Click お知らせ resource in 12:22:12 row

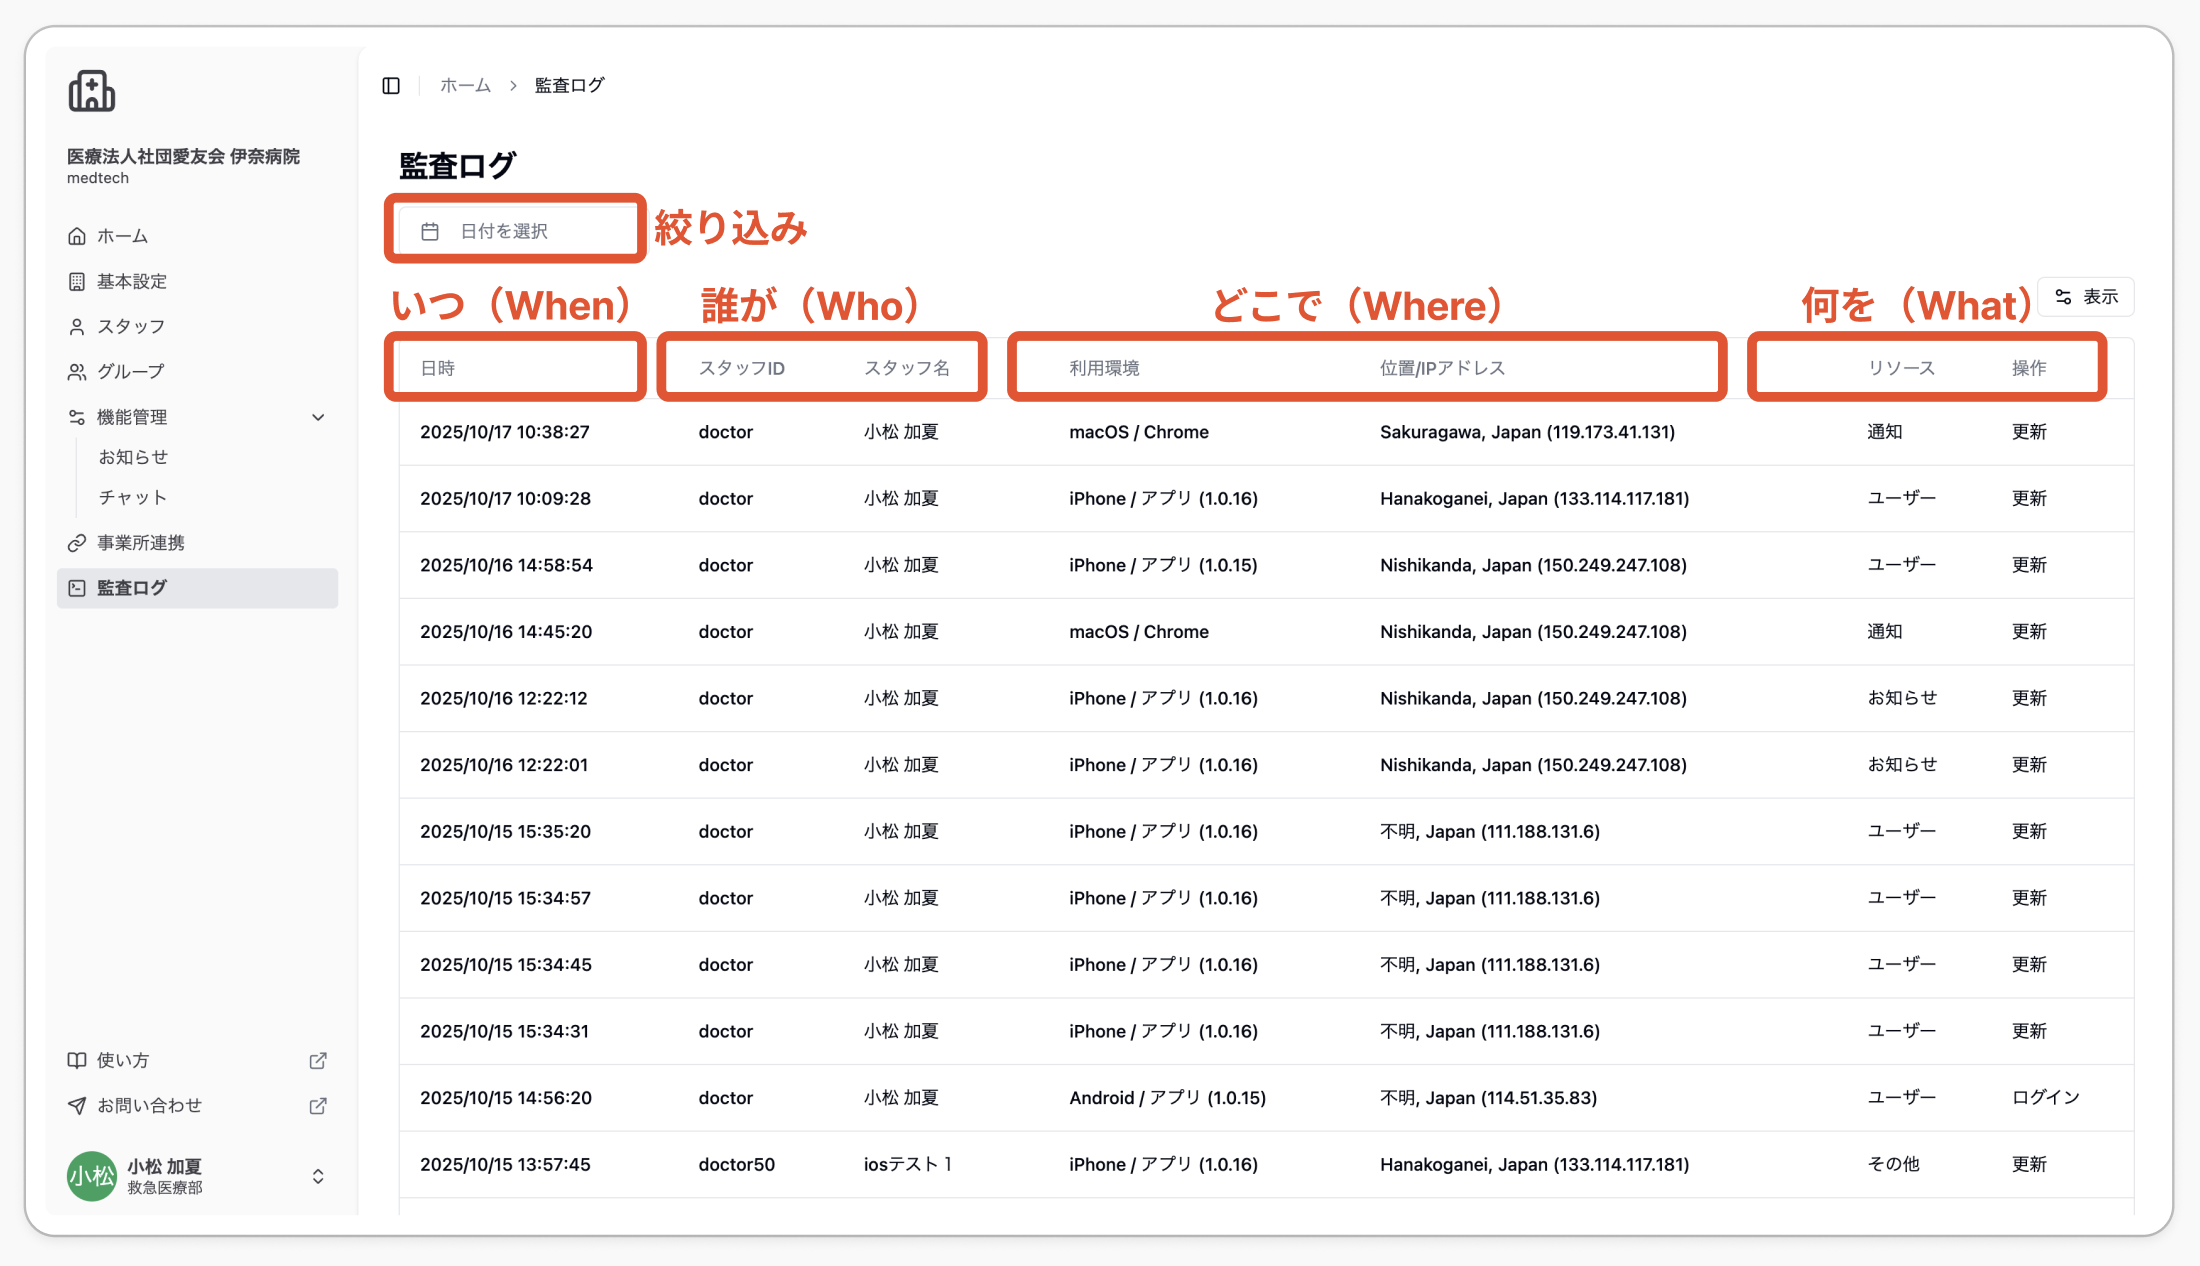point(1902,698)
